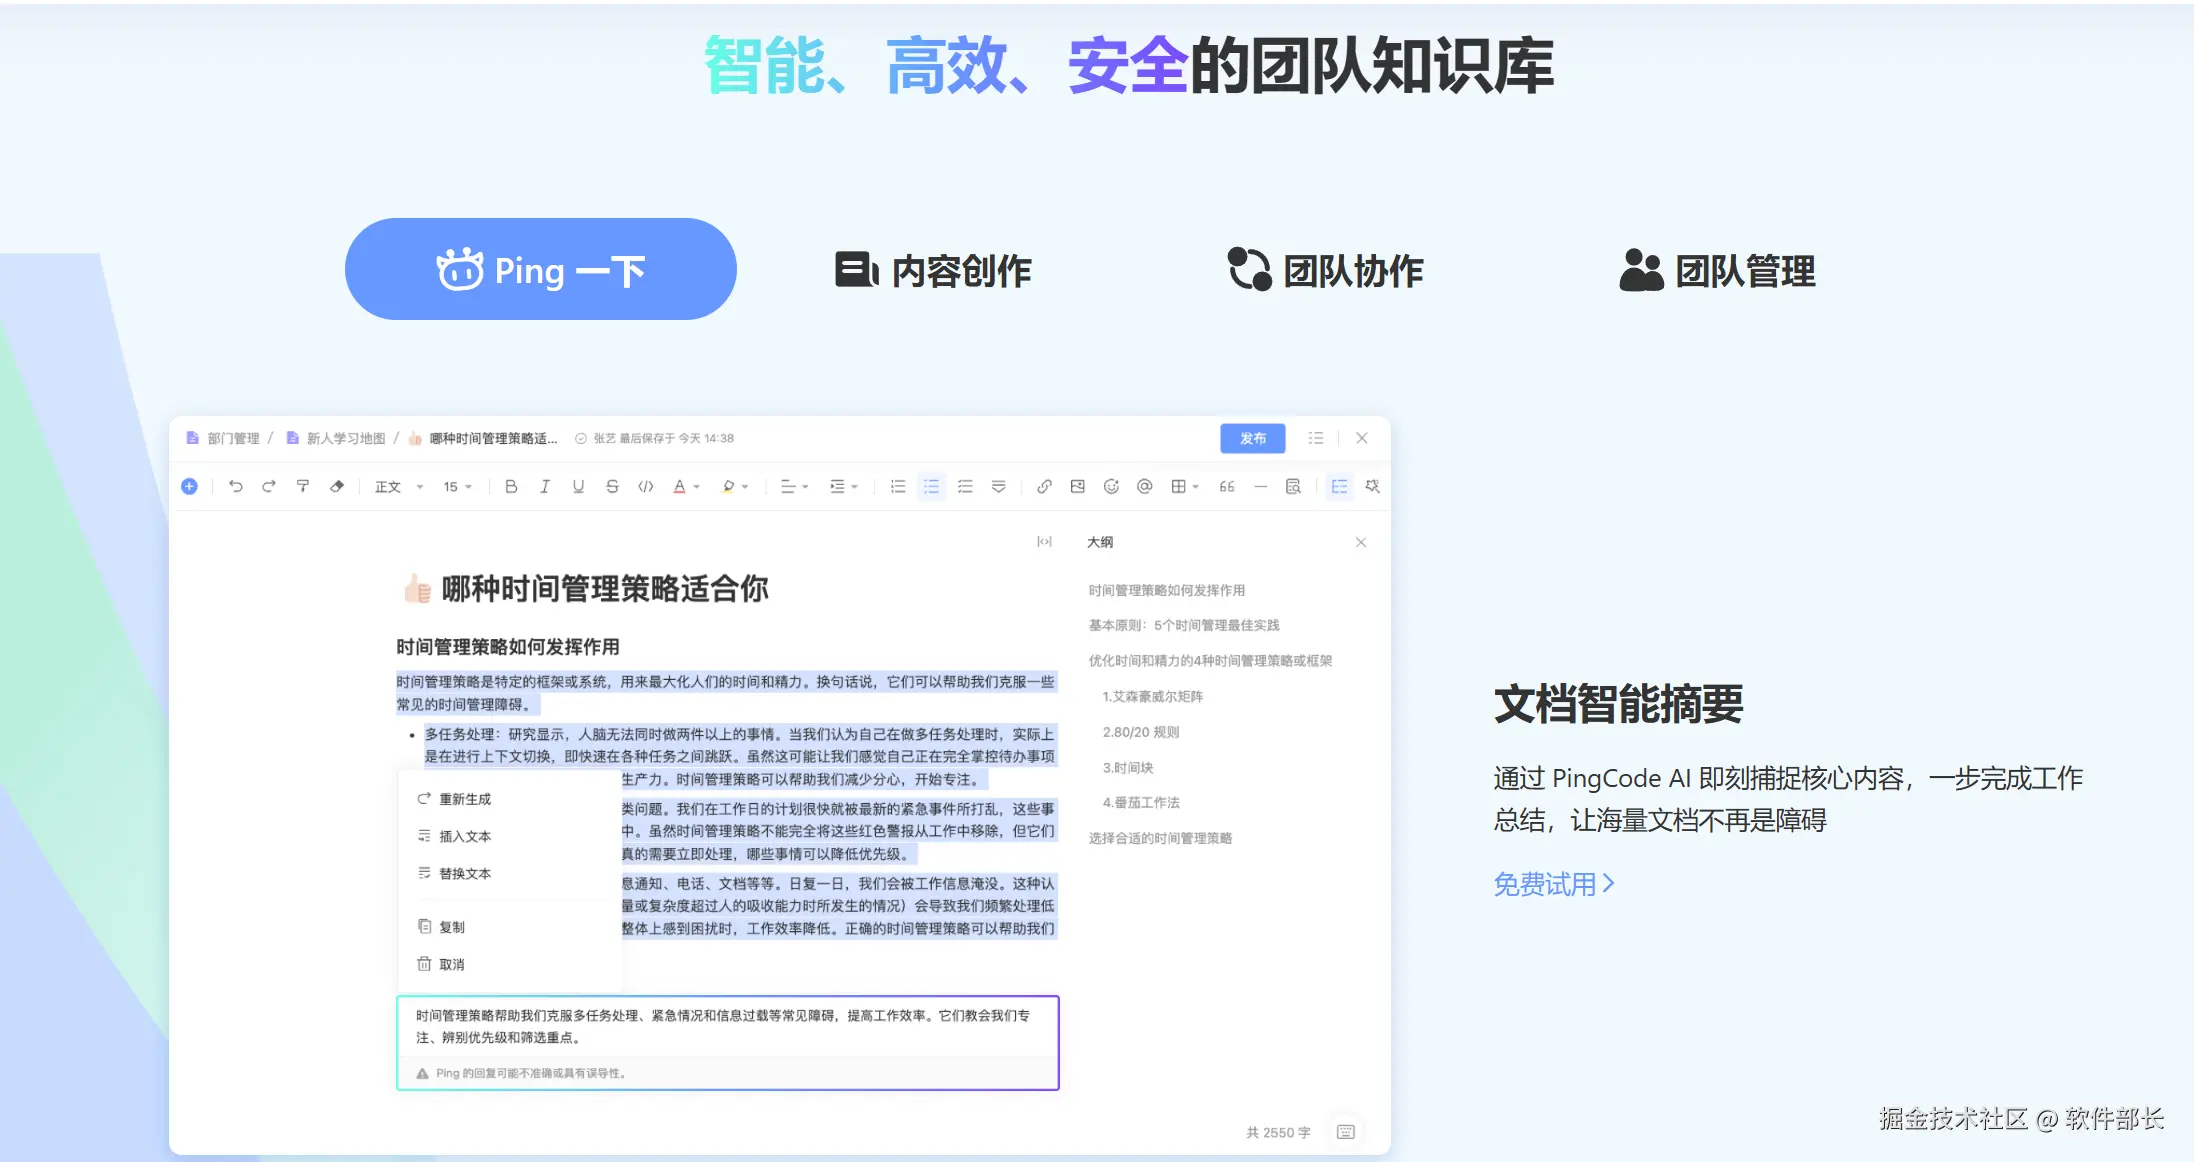The image size is (2194, 1162).
Task: Toggle the outline panel toolbar button
Action: [1339, 486]
